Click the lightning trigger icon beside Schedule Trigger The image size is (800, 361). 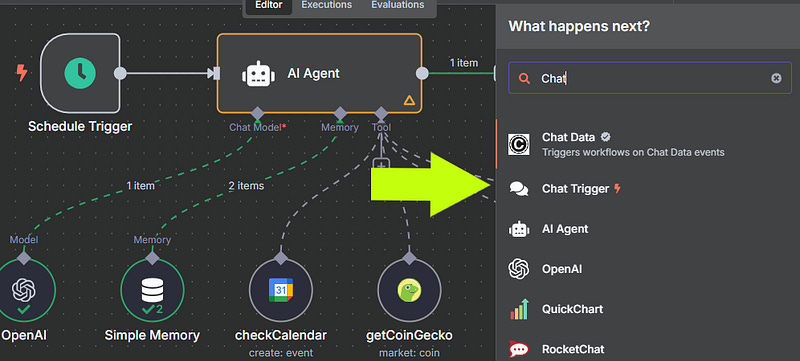click(x=22, y=73)
